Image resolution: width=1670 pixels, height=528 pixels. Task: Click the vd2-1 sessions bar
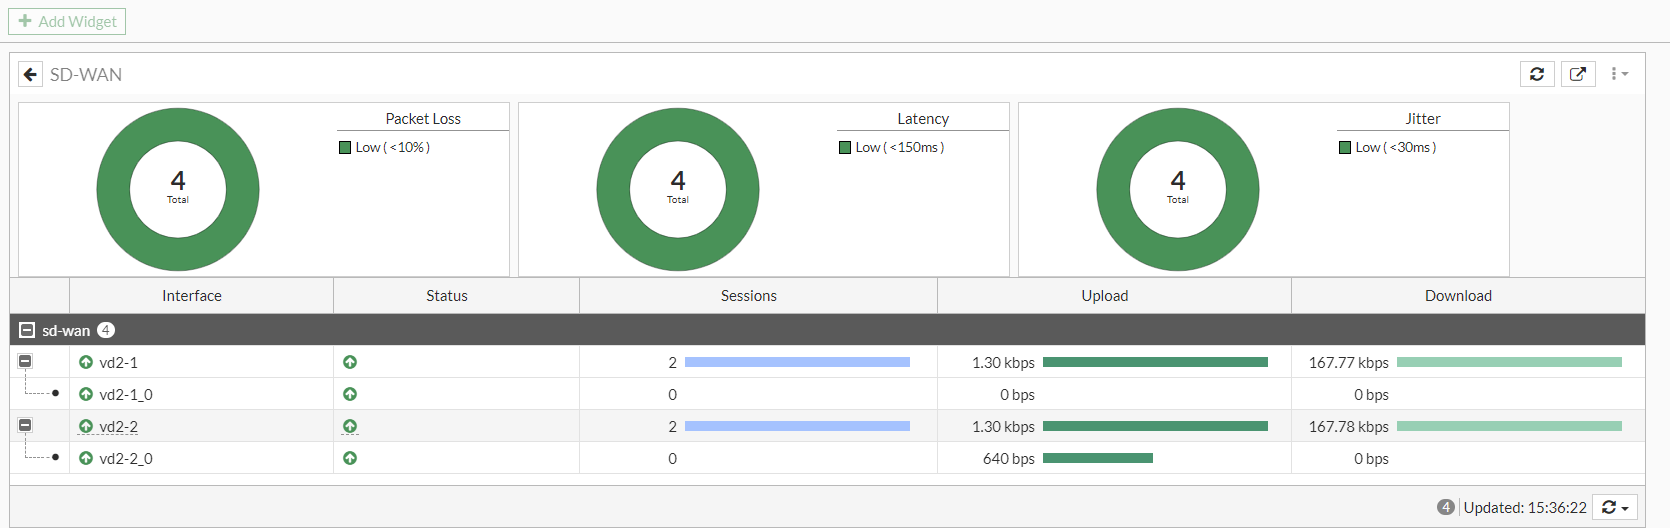797,362
